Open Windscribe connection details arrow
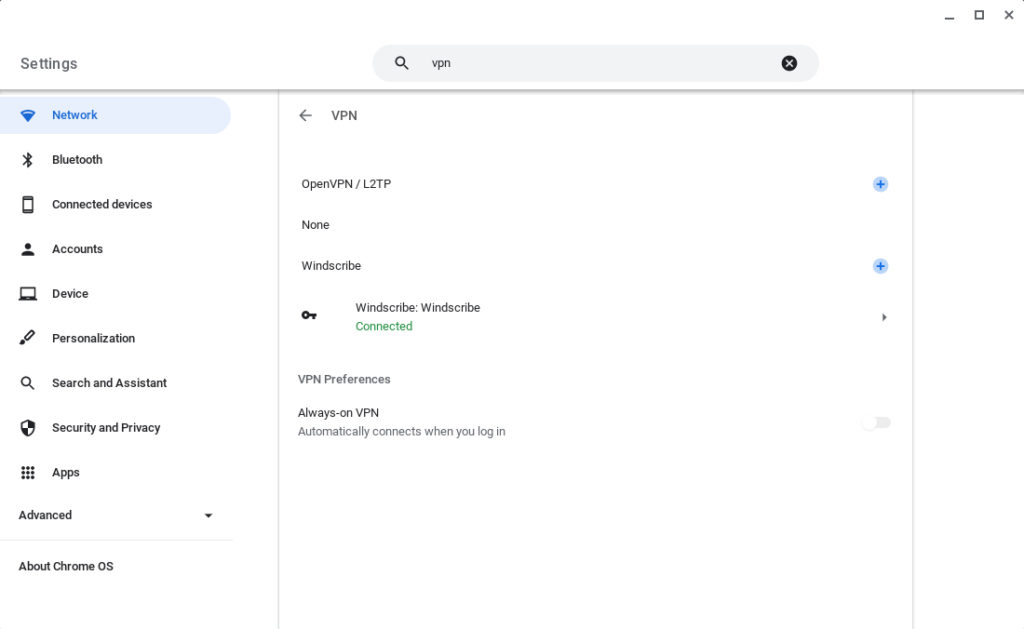The height and width of the screenshot is (629, 1024). (884, 317)
